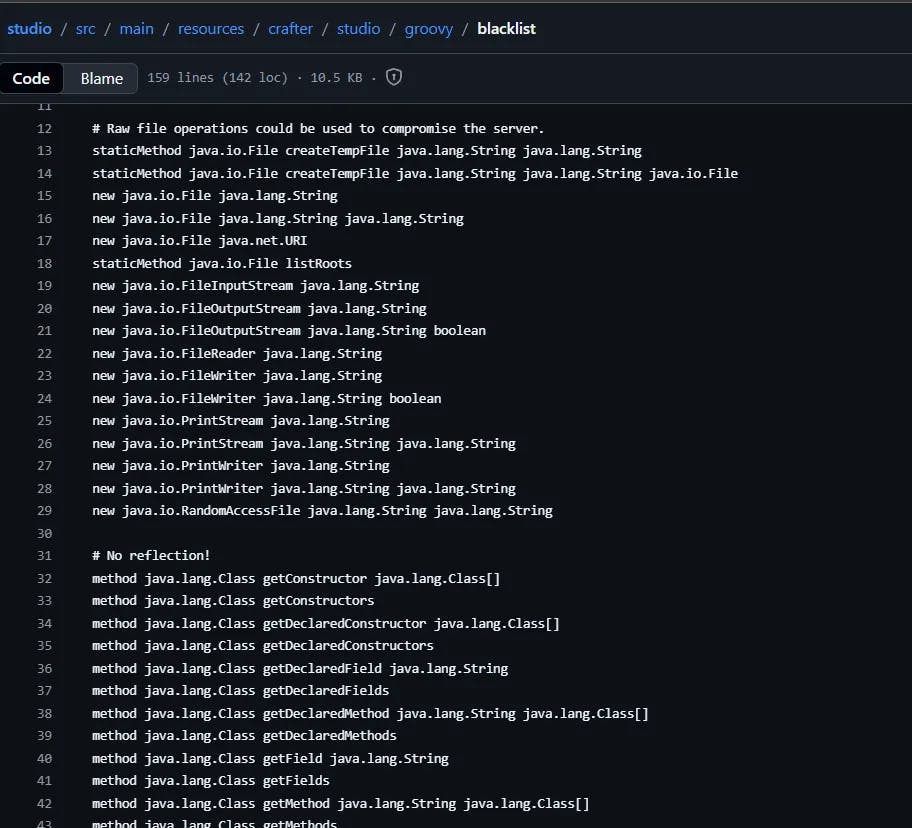Click line number 18 in the gutter
This screenshot has height=828, width=912.
coord(44,264)
